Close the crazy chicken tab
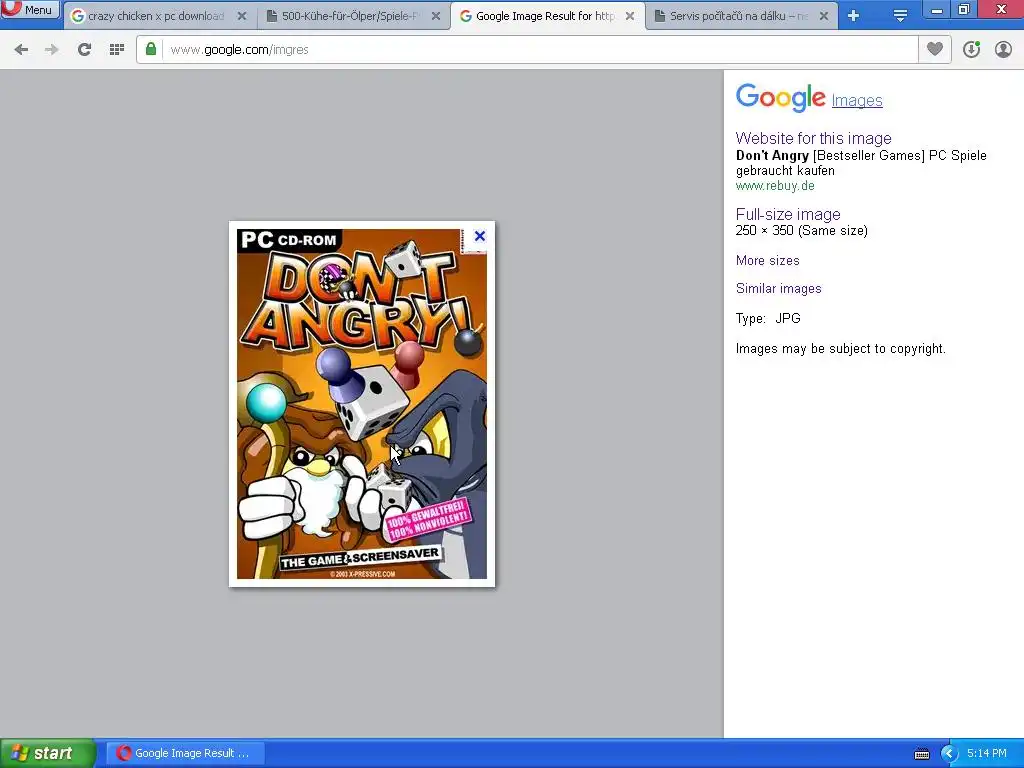The image size is (1024, 768). 242,16
